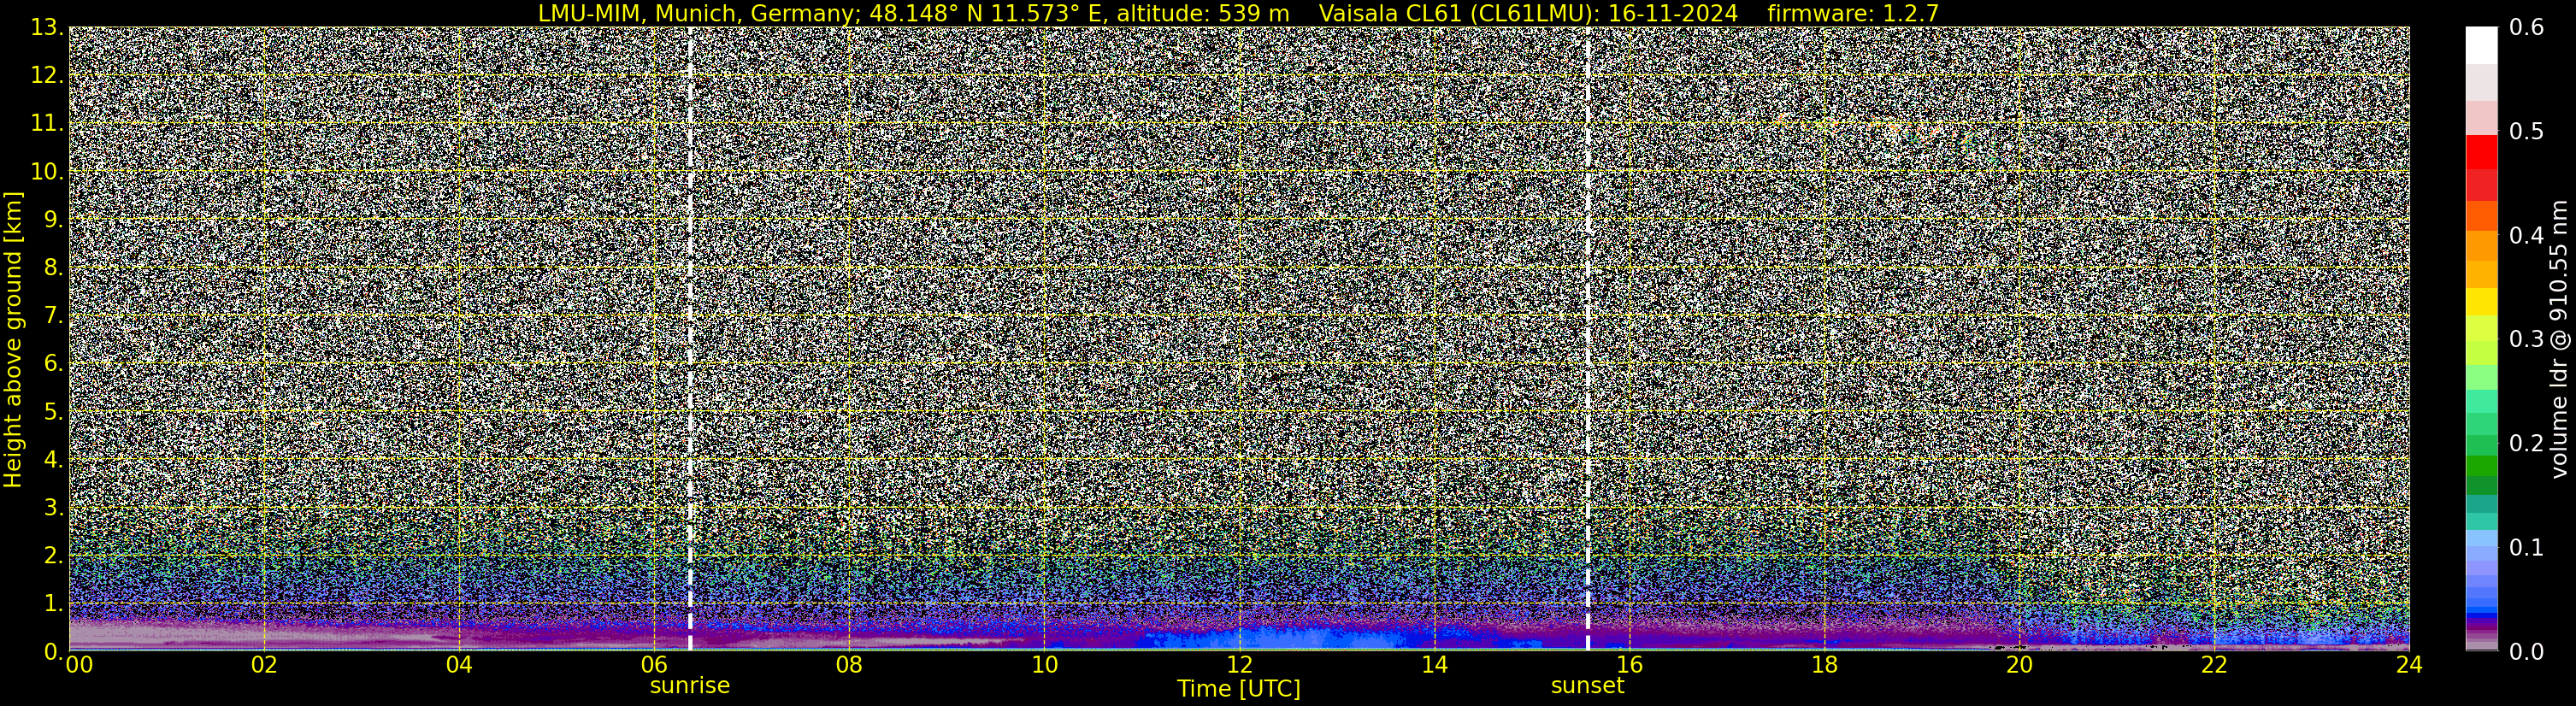Click the 'Vaisala CL61 (CL61LMU): 16-11-2024' label
This screenshot has width=2576, height=706.
(1530, 13)
